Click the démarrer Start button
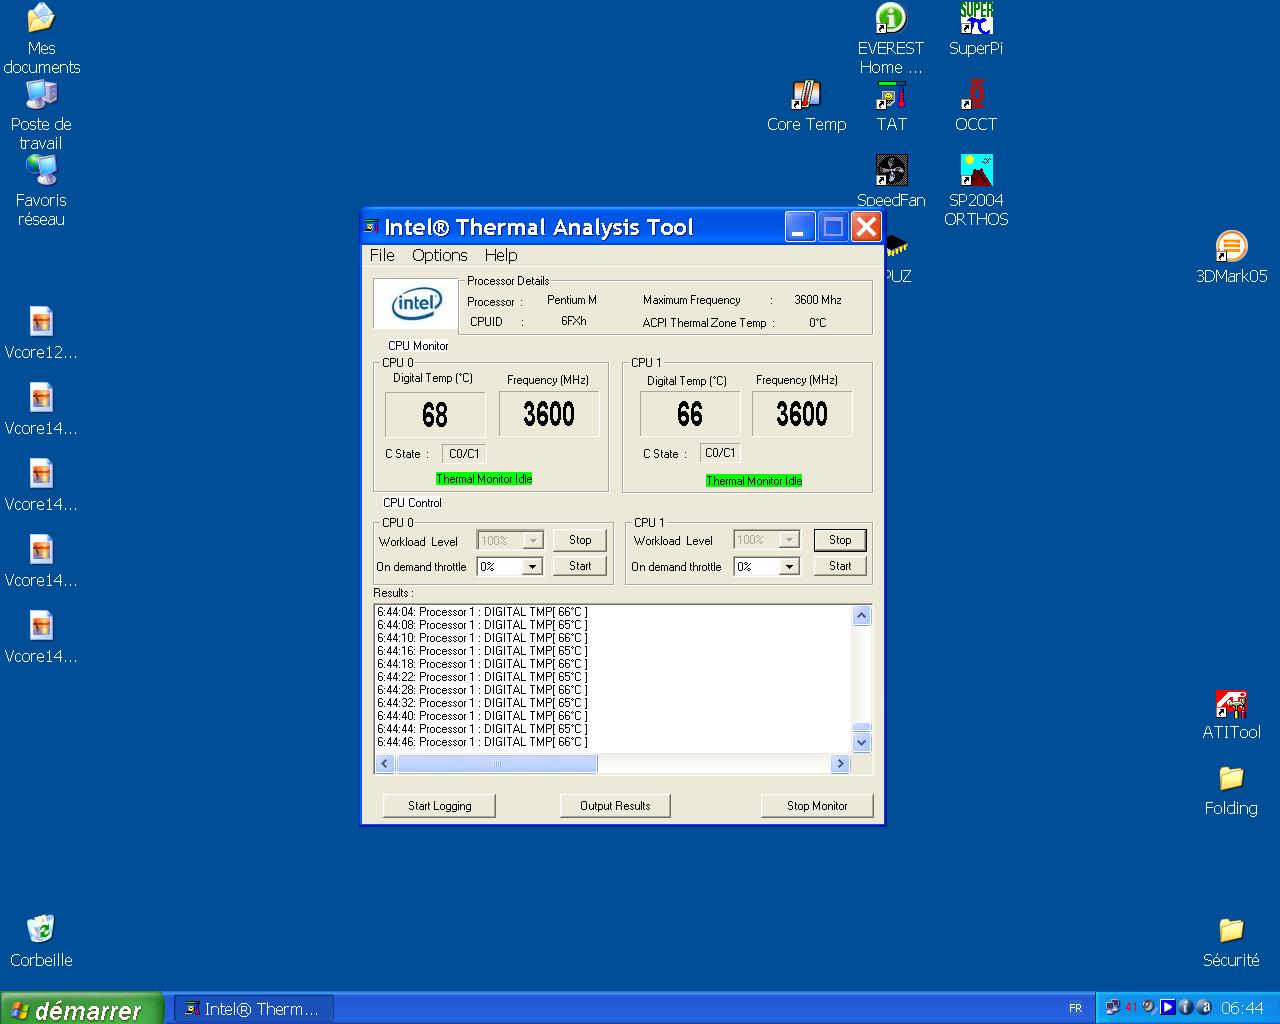The height and width of the screenshot is (1024, 1280). tap(80, 1009)
